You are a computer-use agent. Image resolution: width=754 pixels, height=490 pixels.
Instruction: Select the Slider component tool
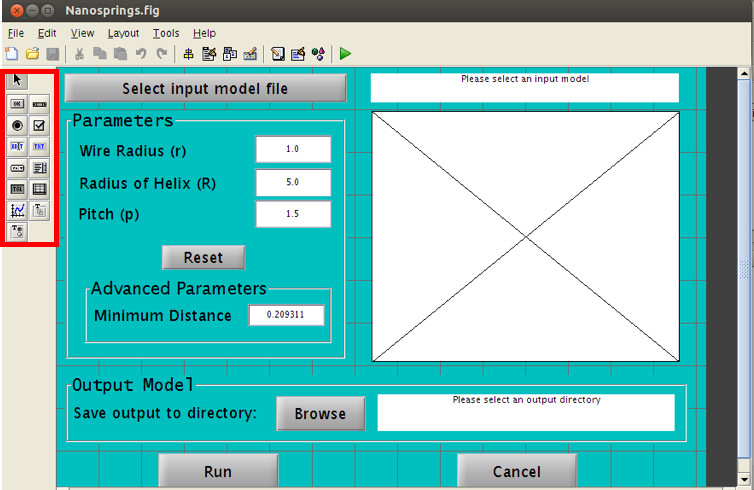(40, 103)
